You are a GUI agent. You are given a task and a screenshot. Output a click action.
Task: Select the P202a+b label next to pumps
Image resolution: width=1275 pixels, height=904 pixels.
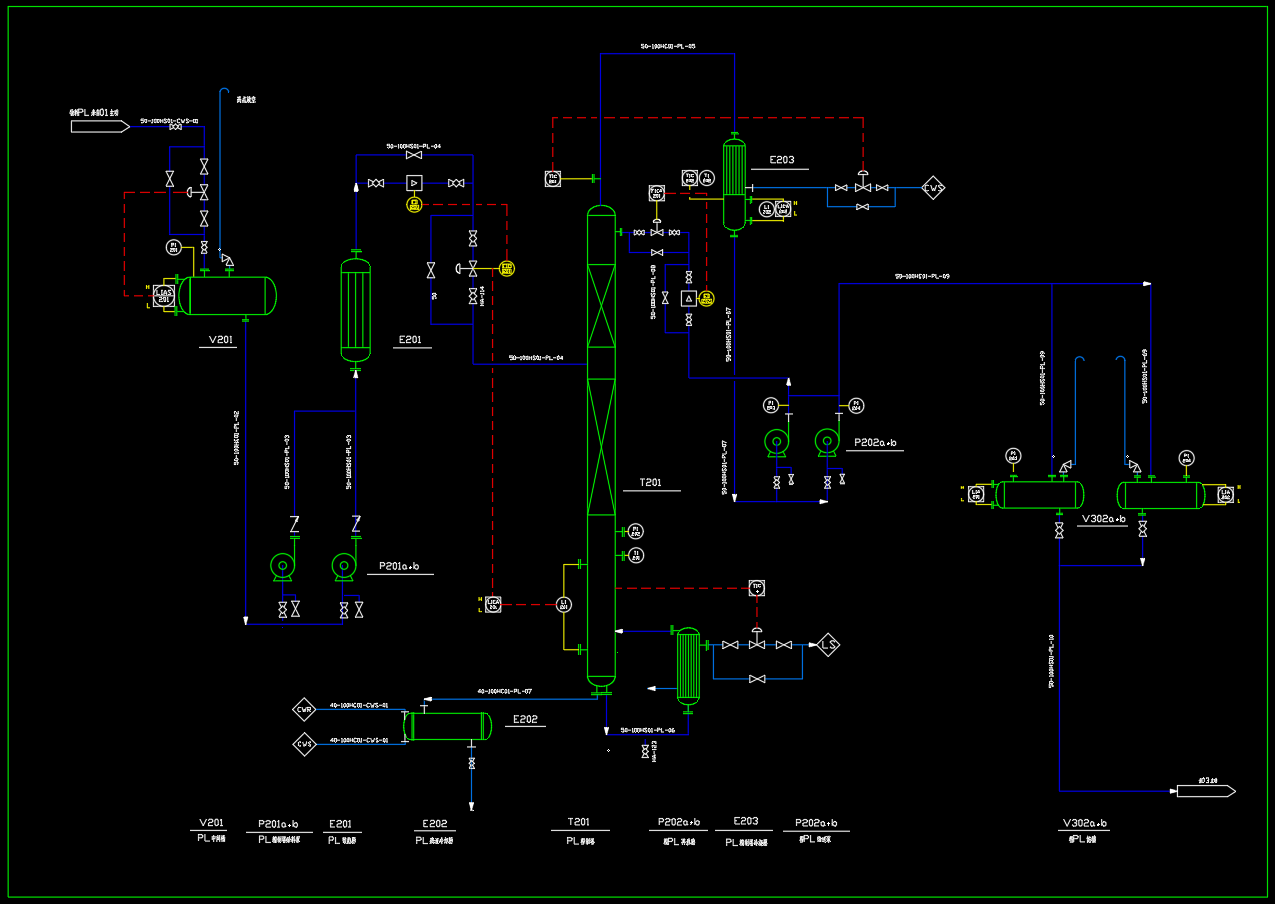(x=875, y=442)
